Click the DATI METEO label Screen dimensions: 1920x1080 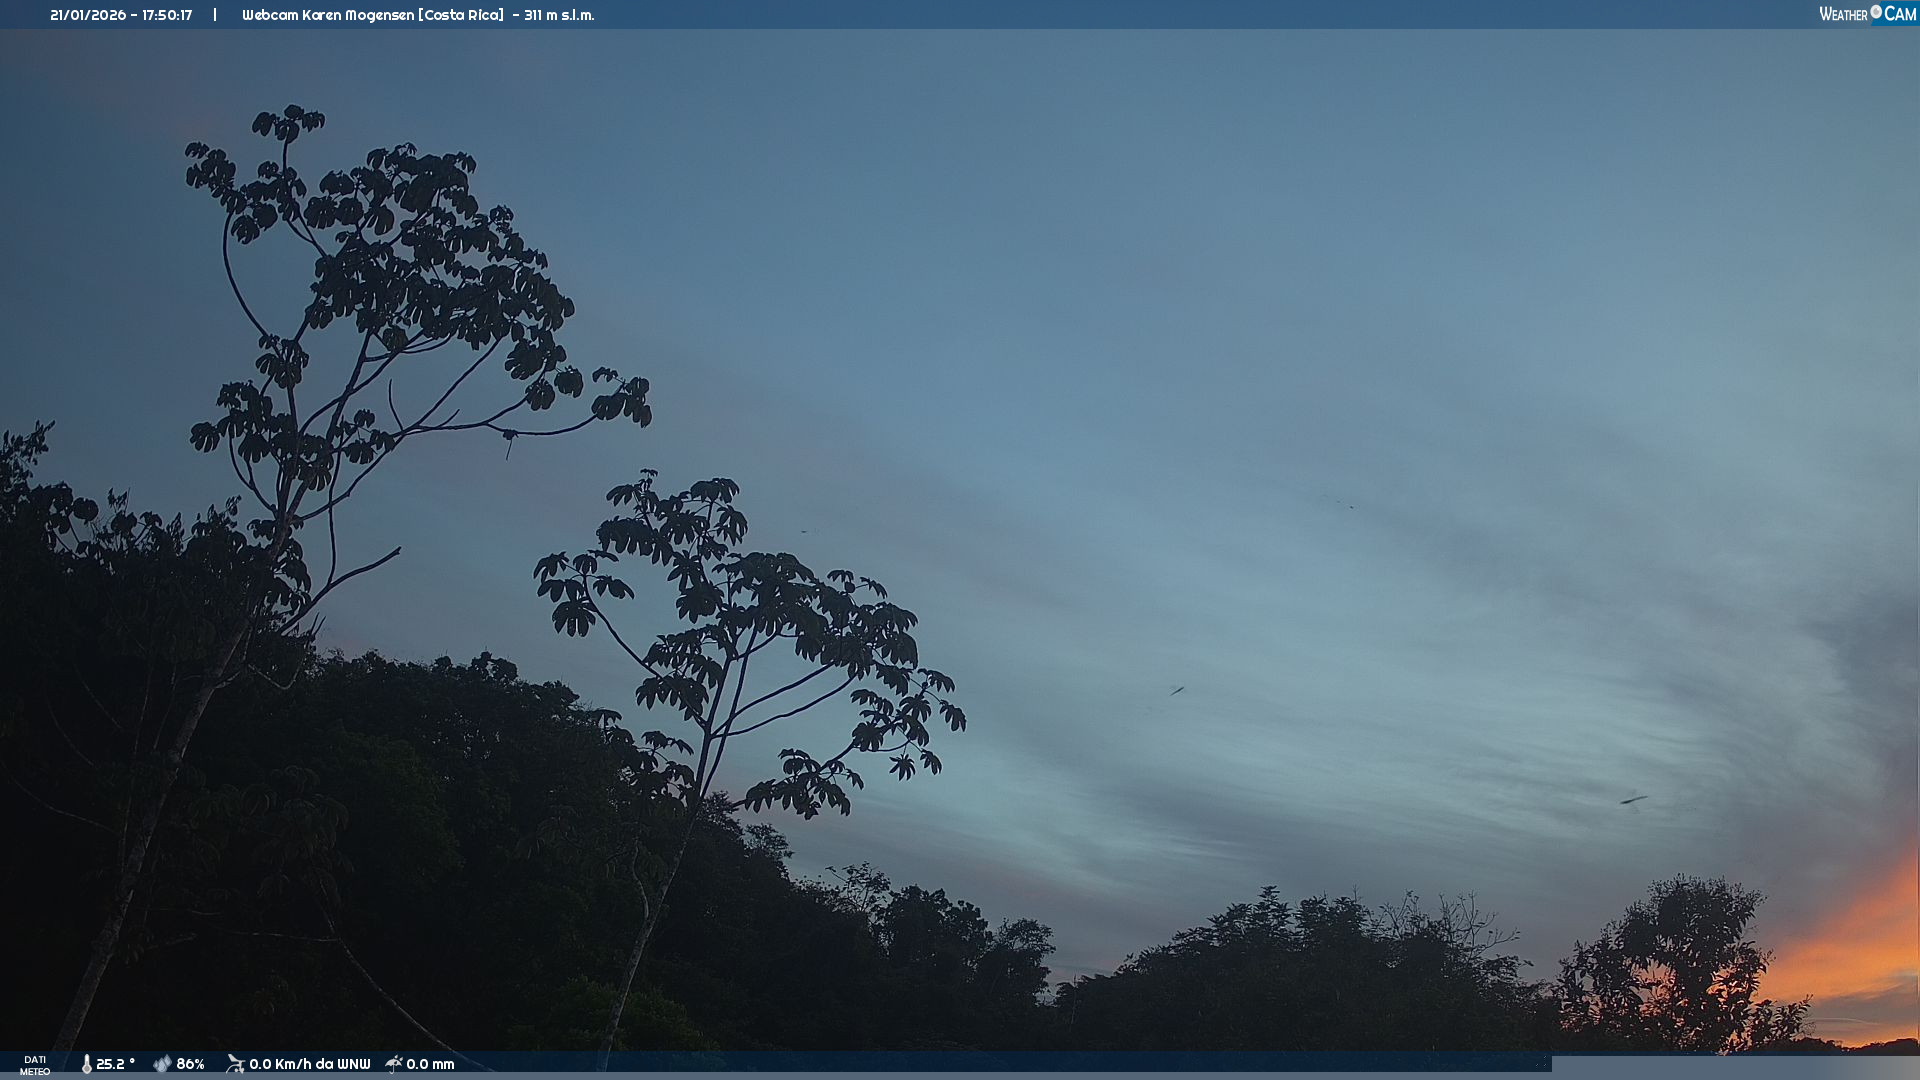[35, 1065]
